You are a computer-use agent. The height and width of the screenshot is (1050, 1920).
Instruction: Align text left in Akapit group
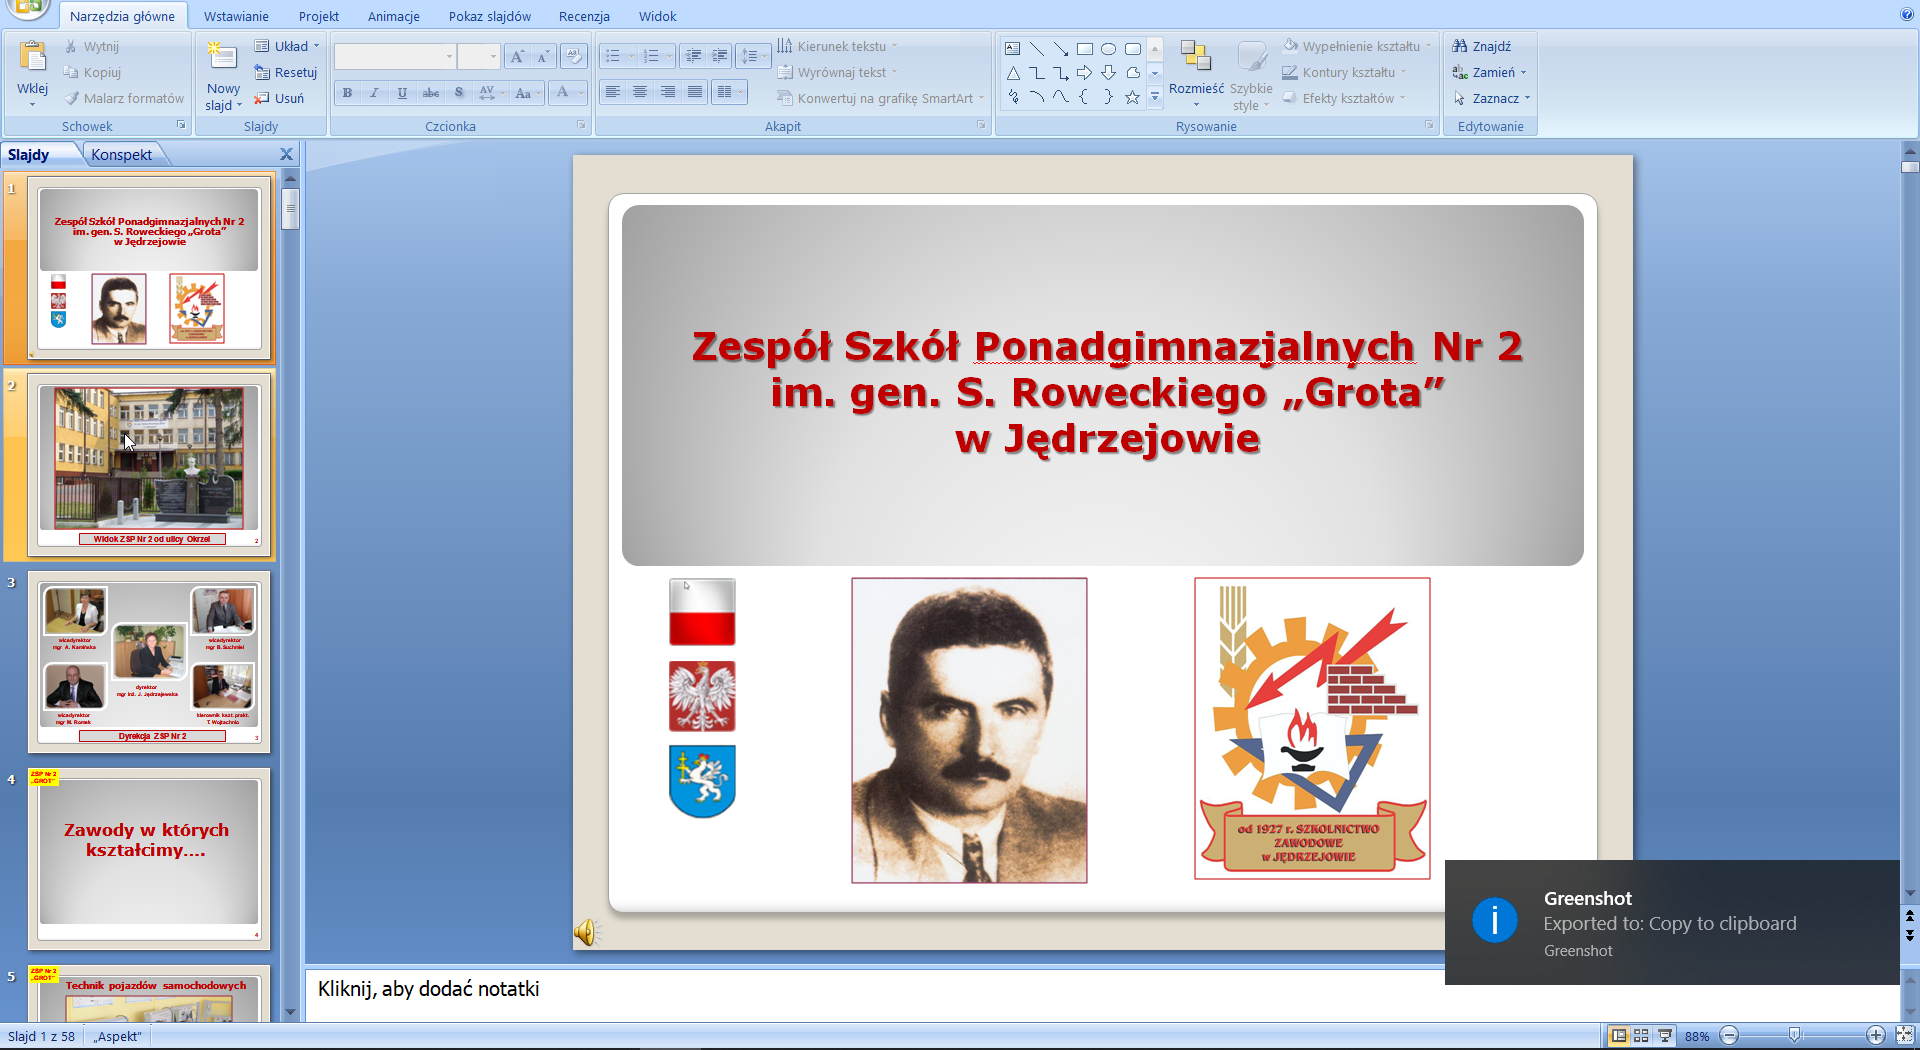click(x=613, y=92)
